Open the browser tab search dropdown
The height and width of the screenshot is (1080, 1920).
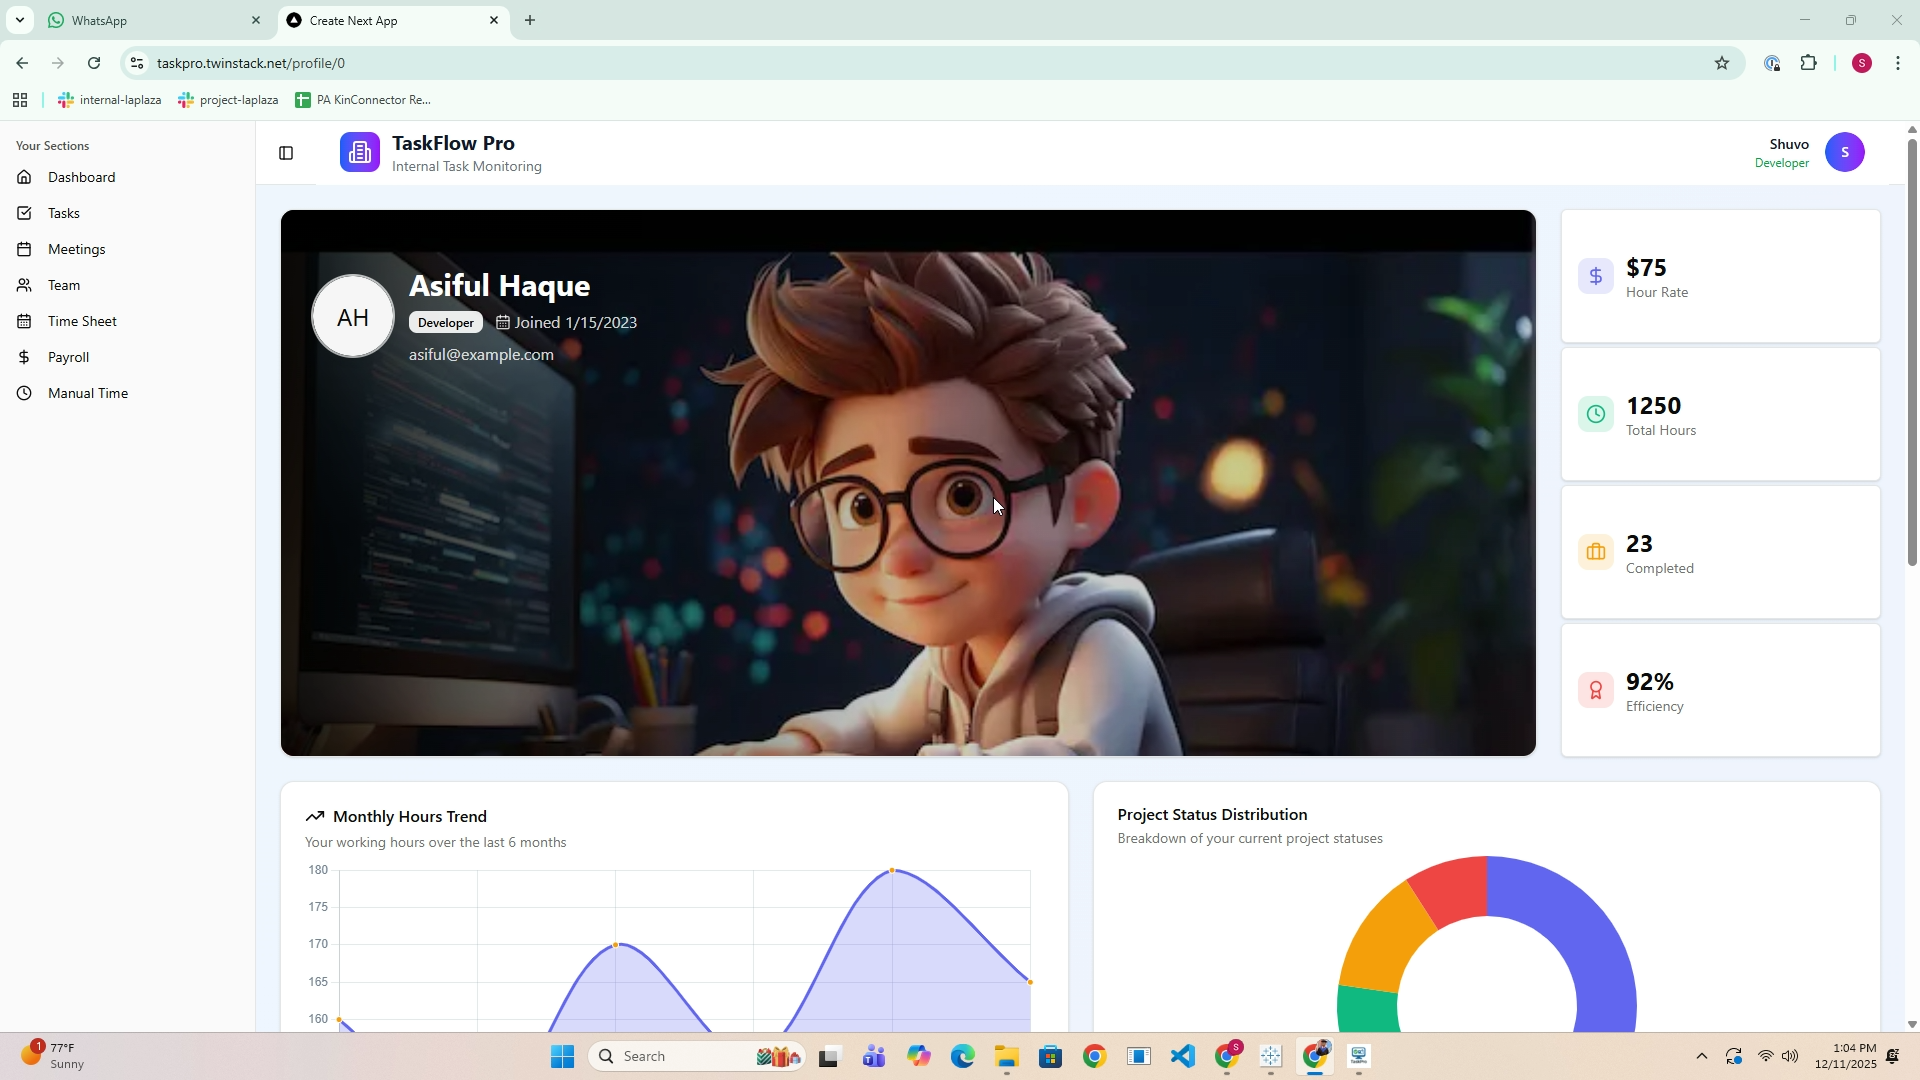(x=19, y=20)
